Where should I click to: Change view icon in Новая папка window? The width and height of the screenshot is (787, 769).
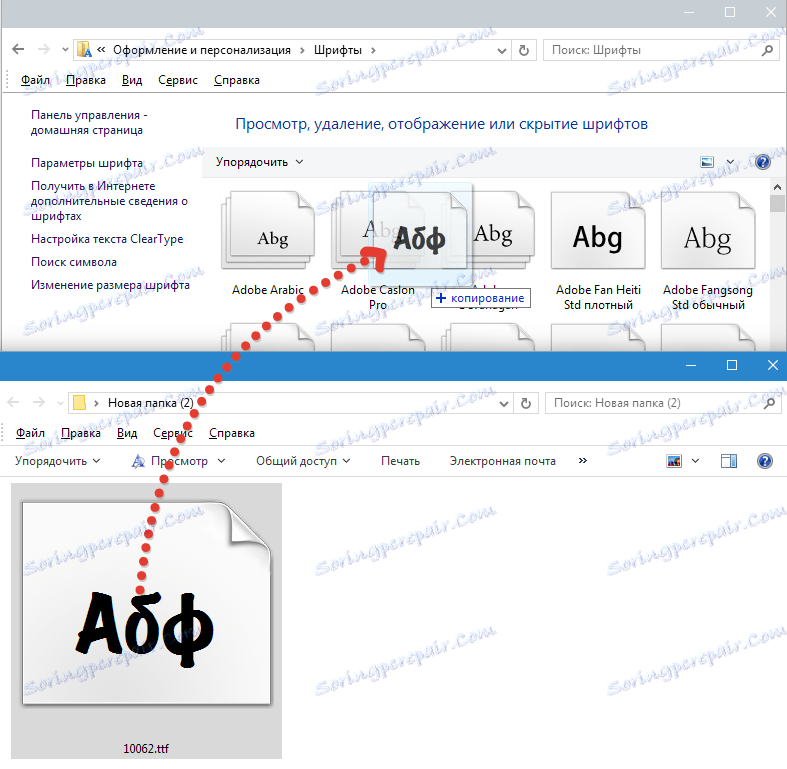(674, 461)
